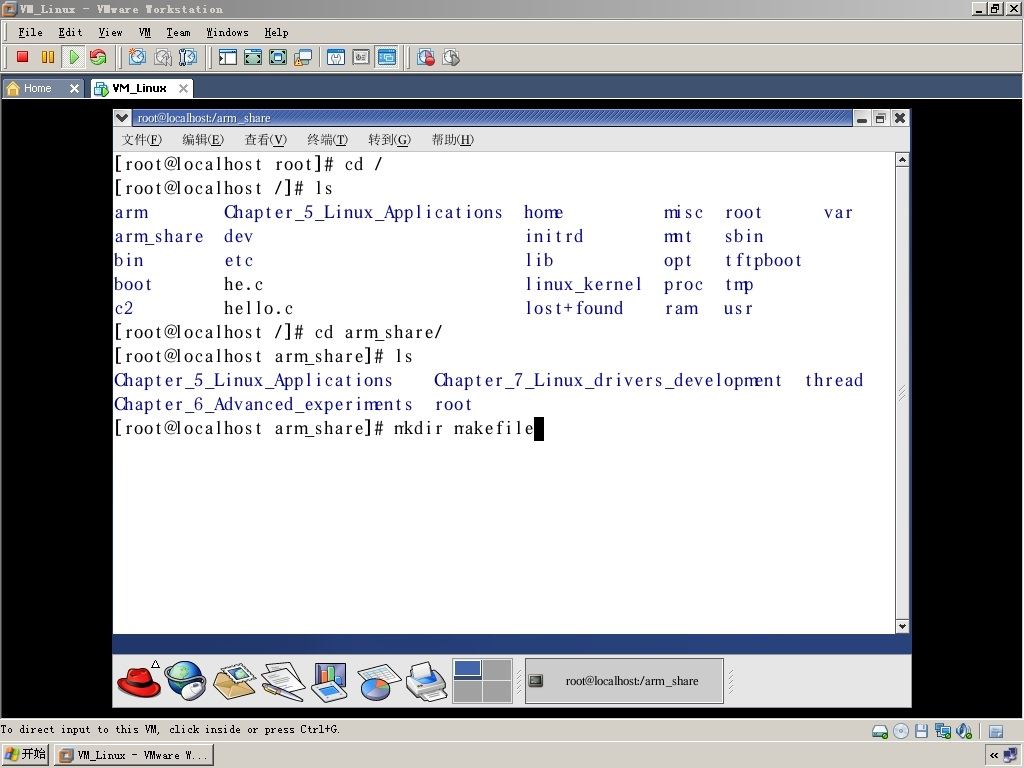
Task: Open the summary view with wrench icon
Action: tap(336, 57)
